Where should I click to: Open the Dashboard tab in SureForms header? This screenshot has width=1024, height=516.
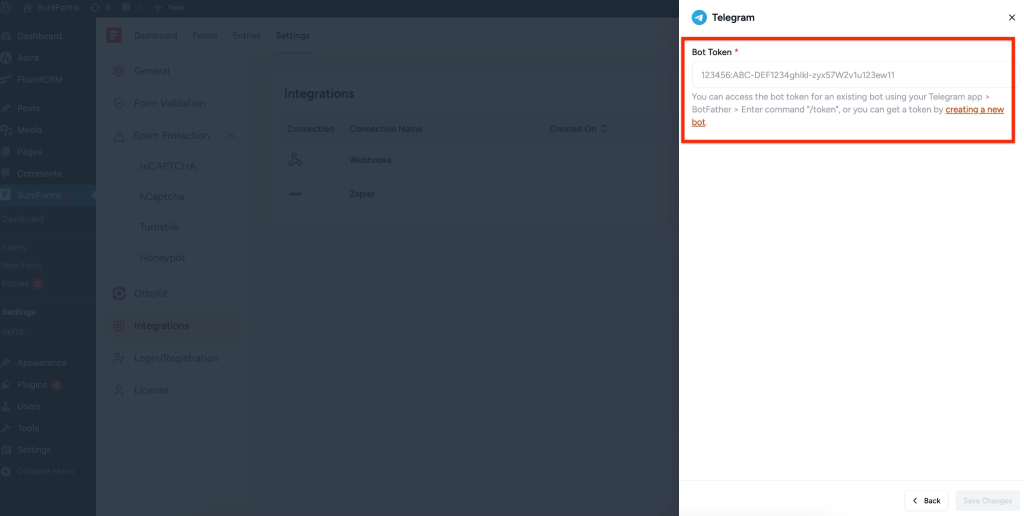155,35
